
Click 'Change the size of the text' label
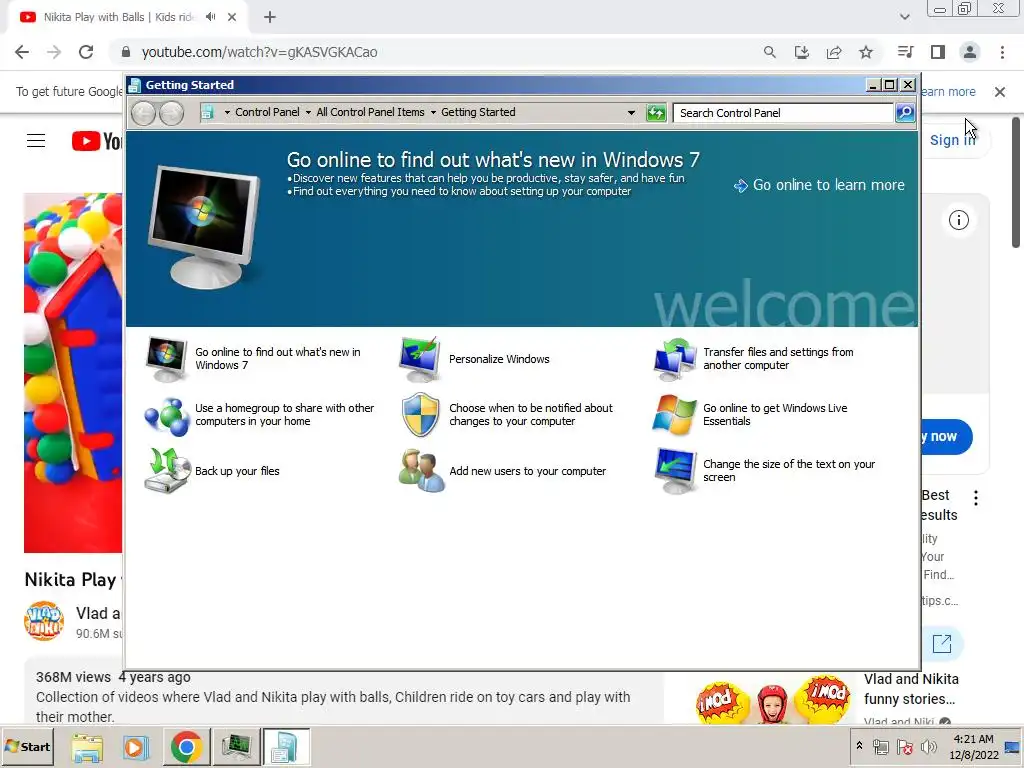(788, 470)
